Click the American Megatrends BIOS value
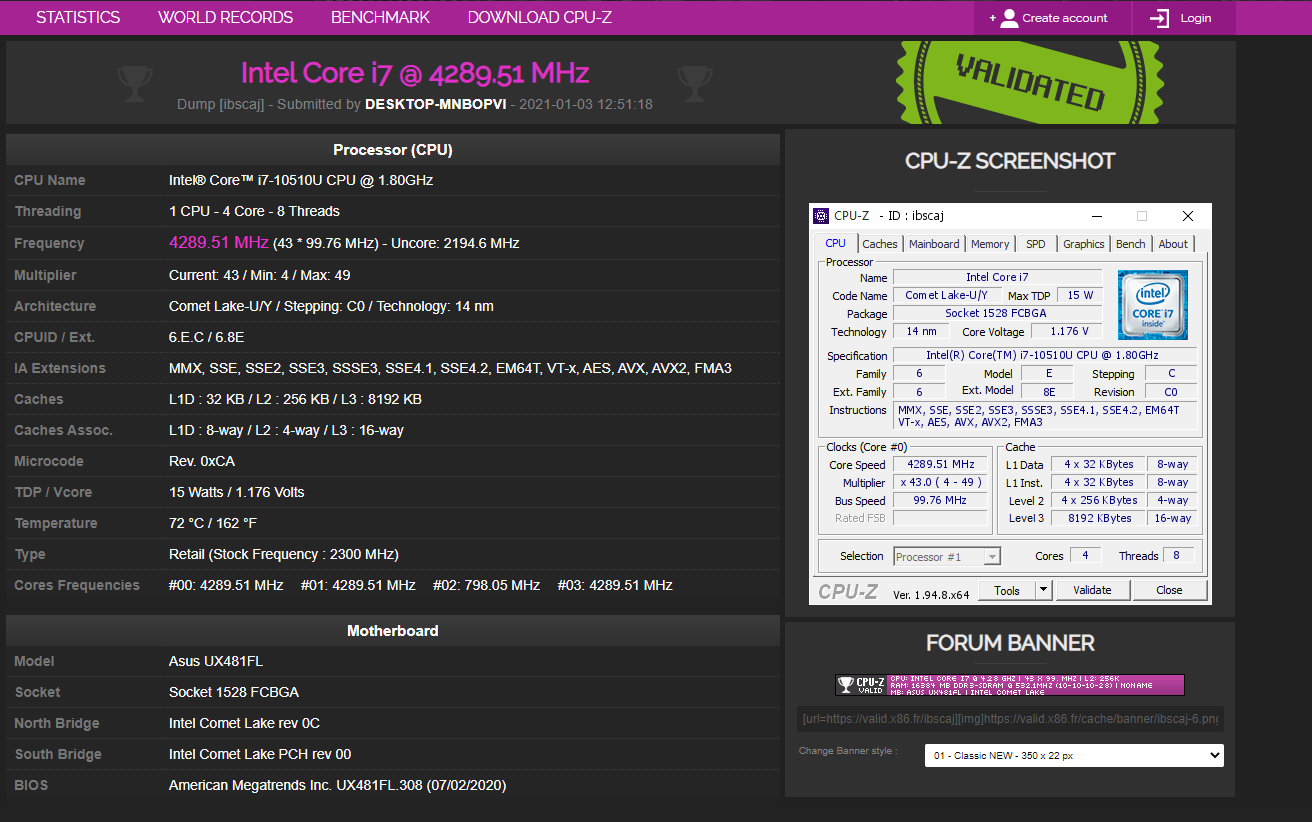Viewport: 1312px width, 822px height. (x=338, y=785)
